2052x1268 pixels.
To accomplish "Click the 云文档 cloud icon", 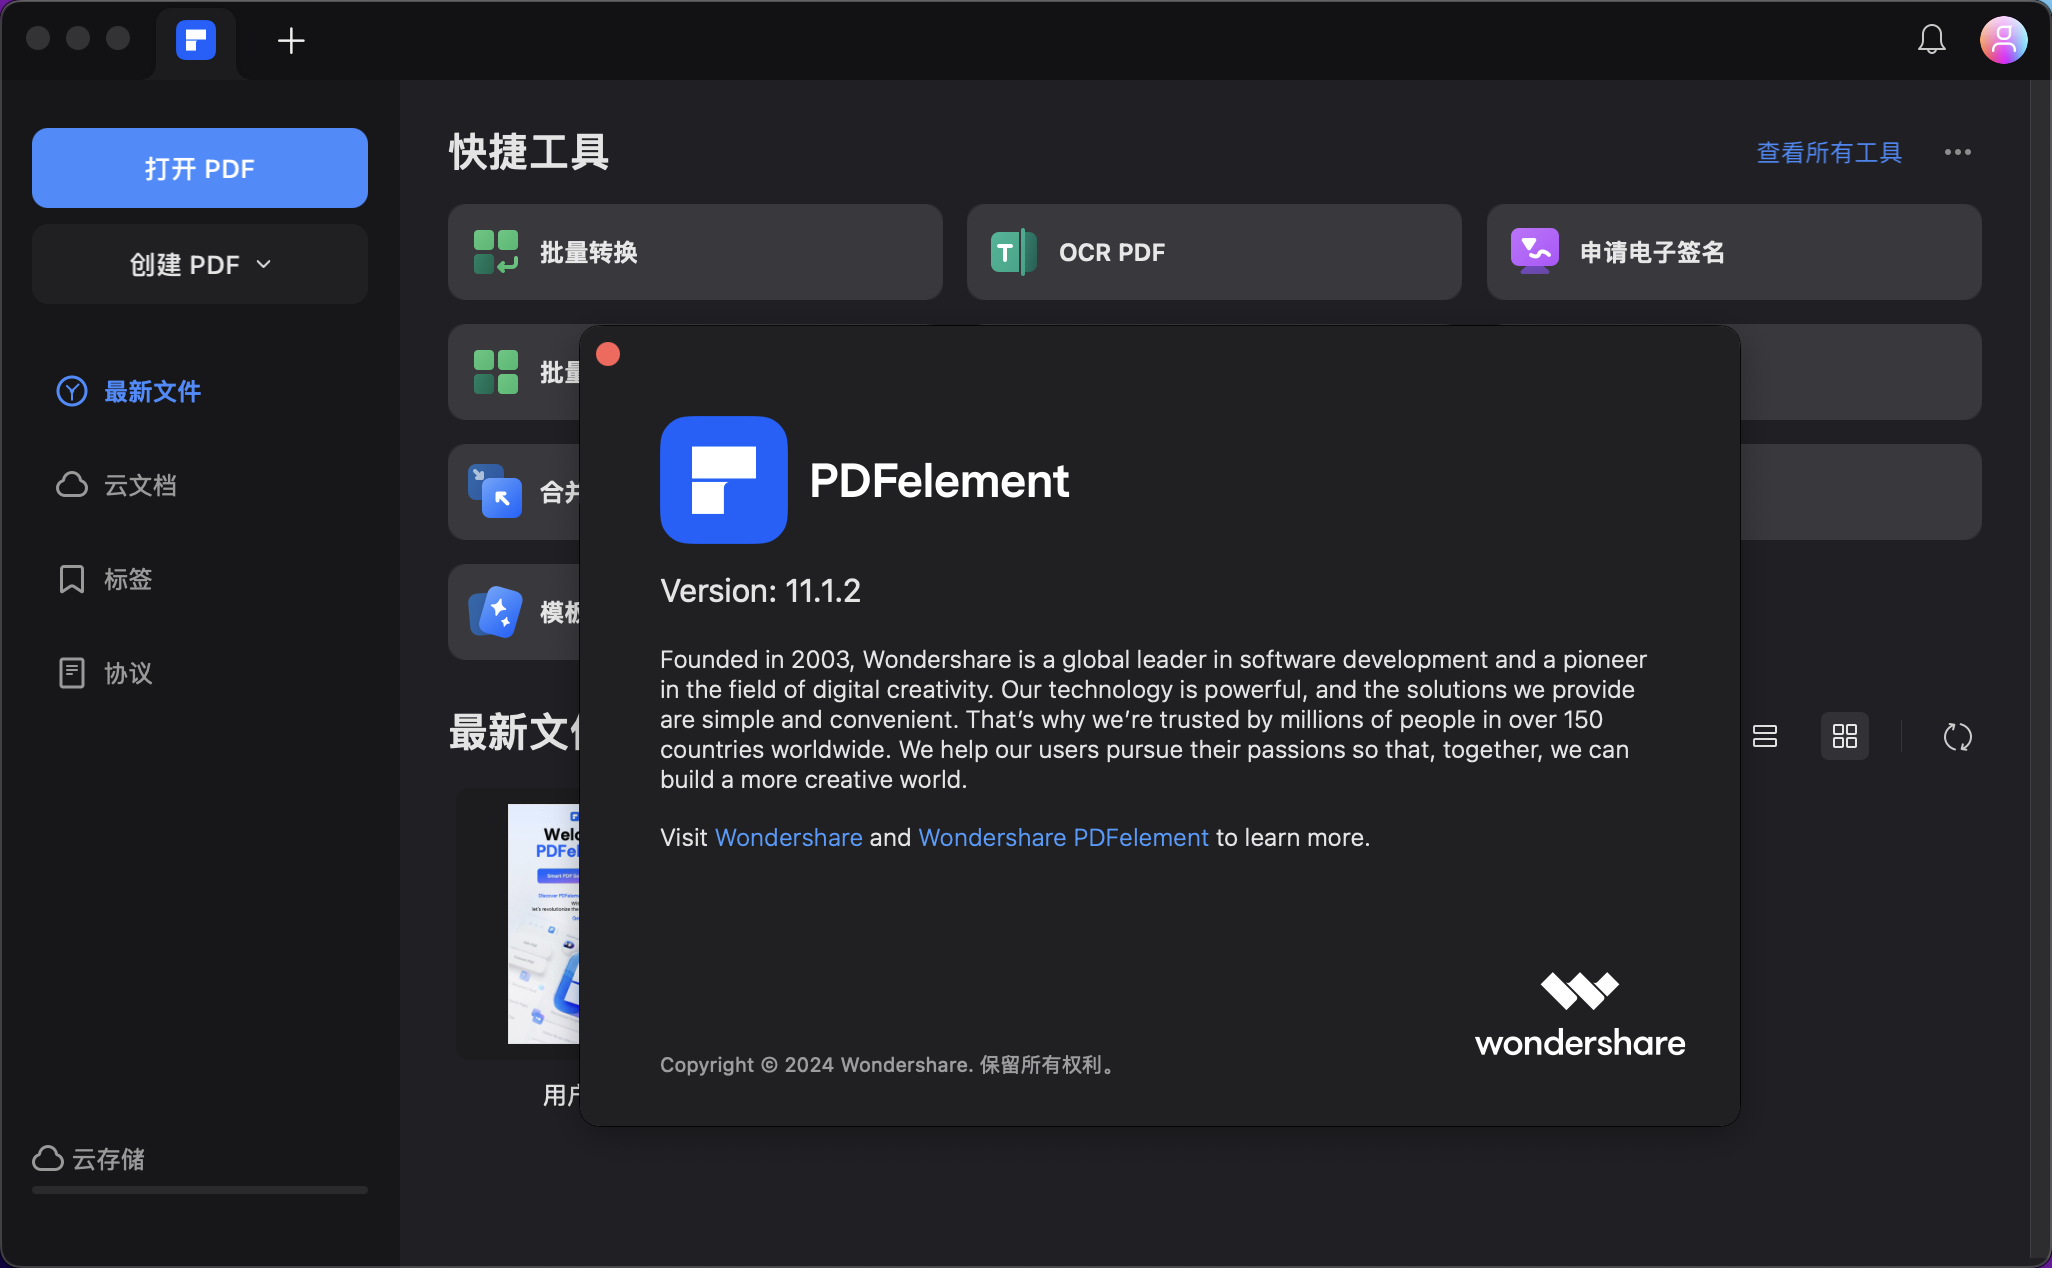I will tap(72, 485).
